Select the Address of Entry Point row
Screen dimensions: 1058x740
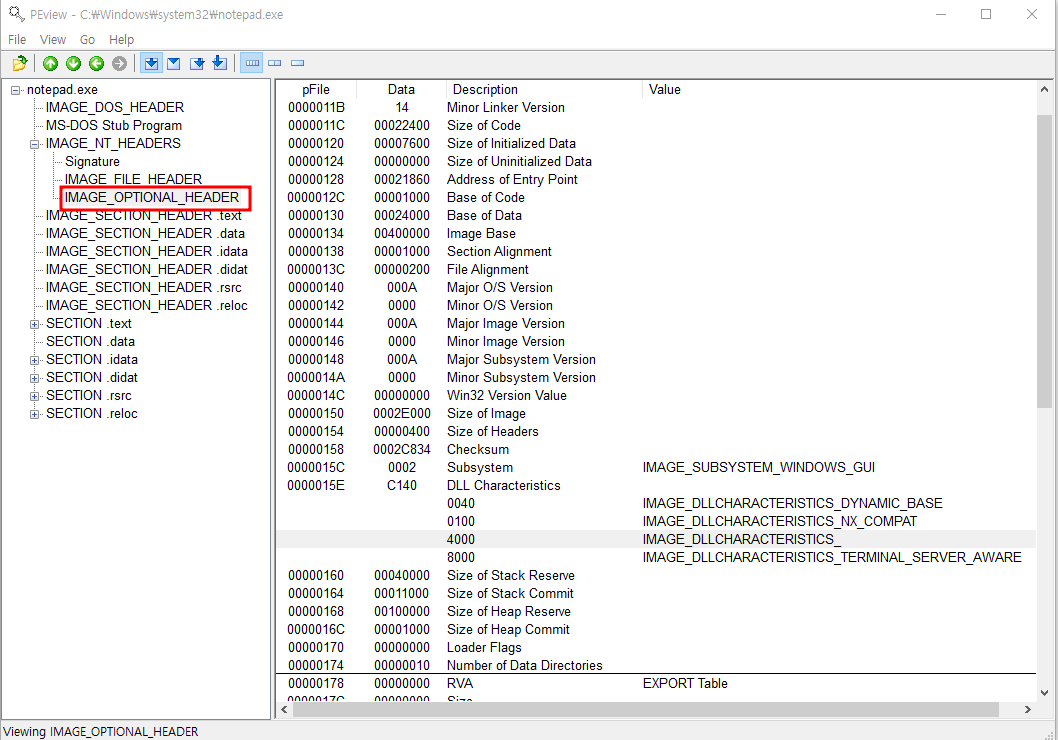(x=656, y=179)
